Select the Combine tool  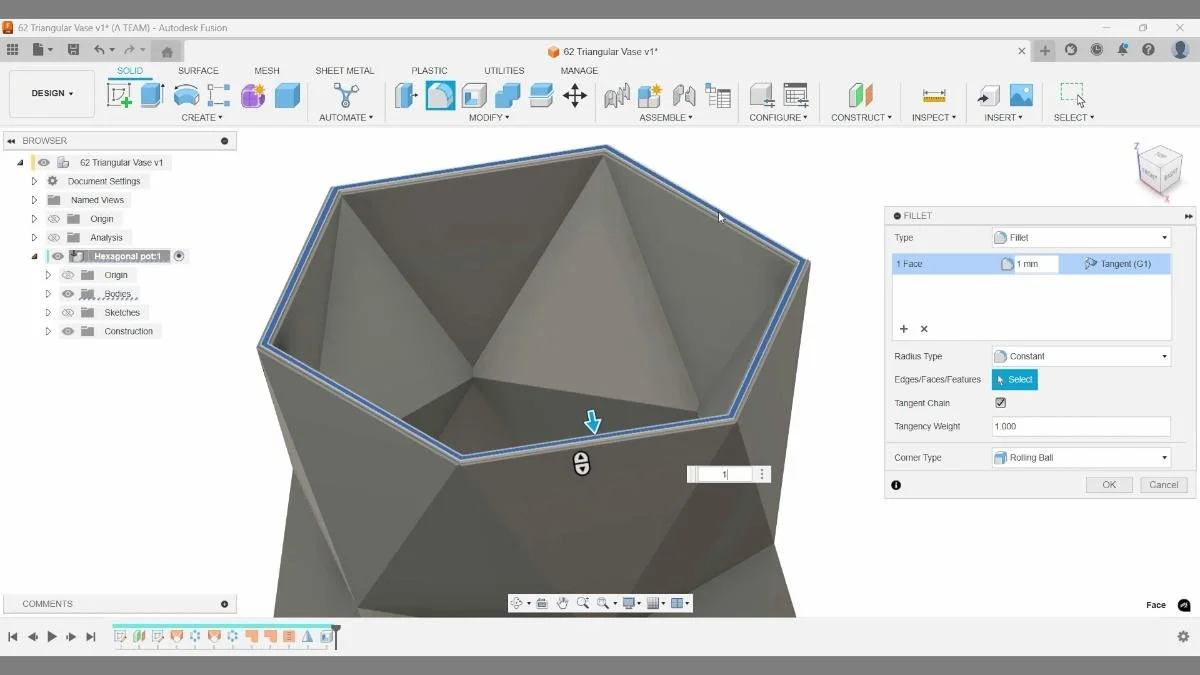pyautogui.click(x=506, y=95)
